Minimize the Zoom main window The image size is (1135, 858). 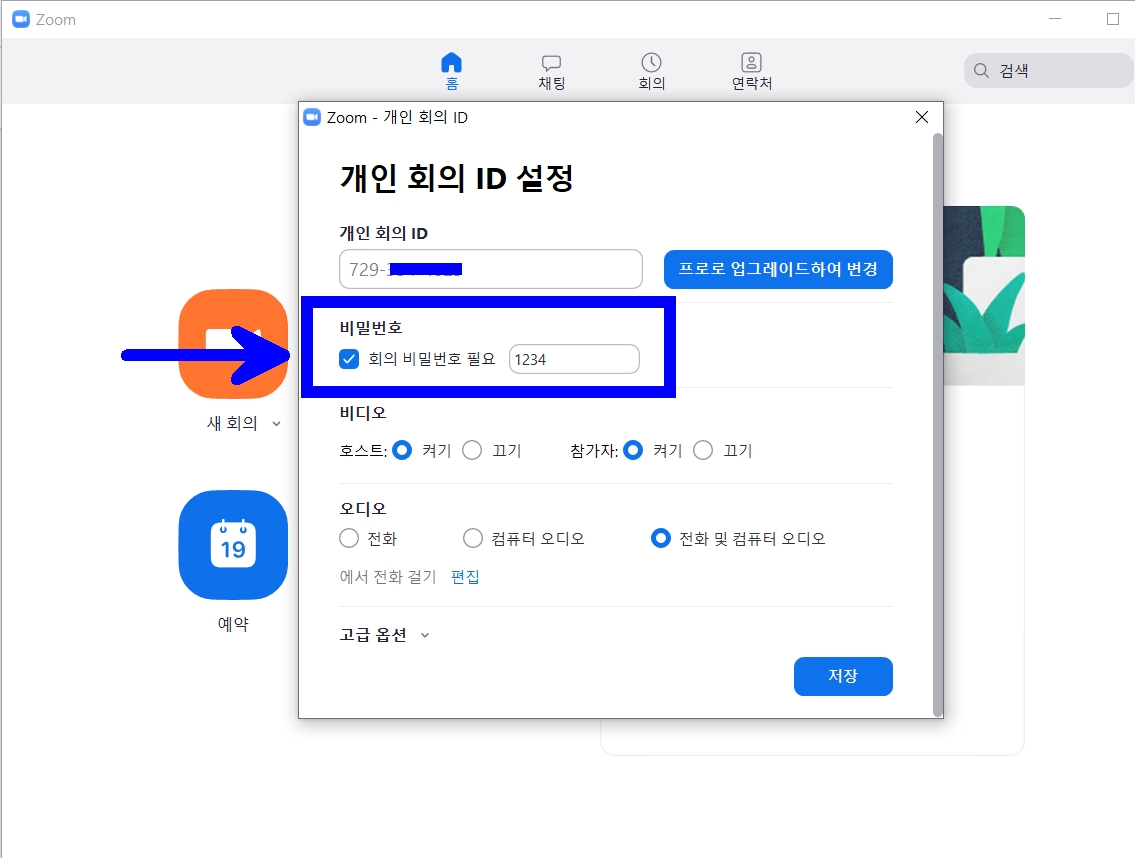[1055, 19]
